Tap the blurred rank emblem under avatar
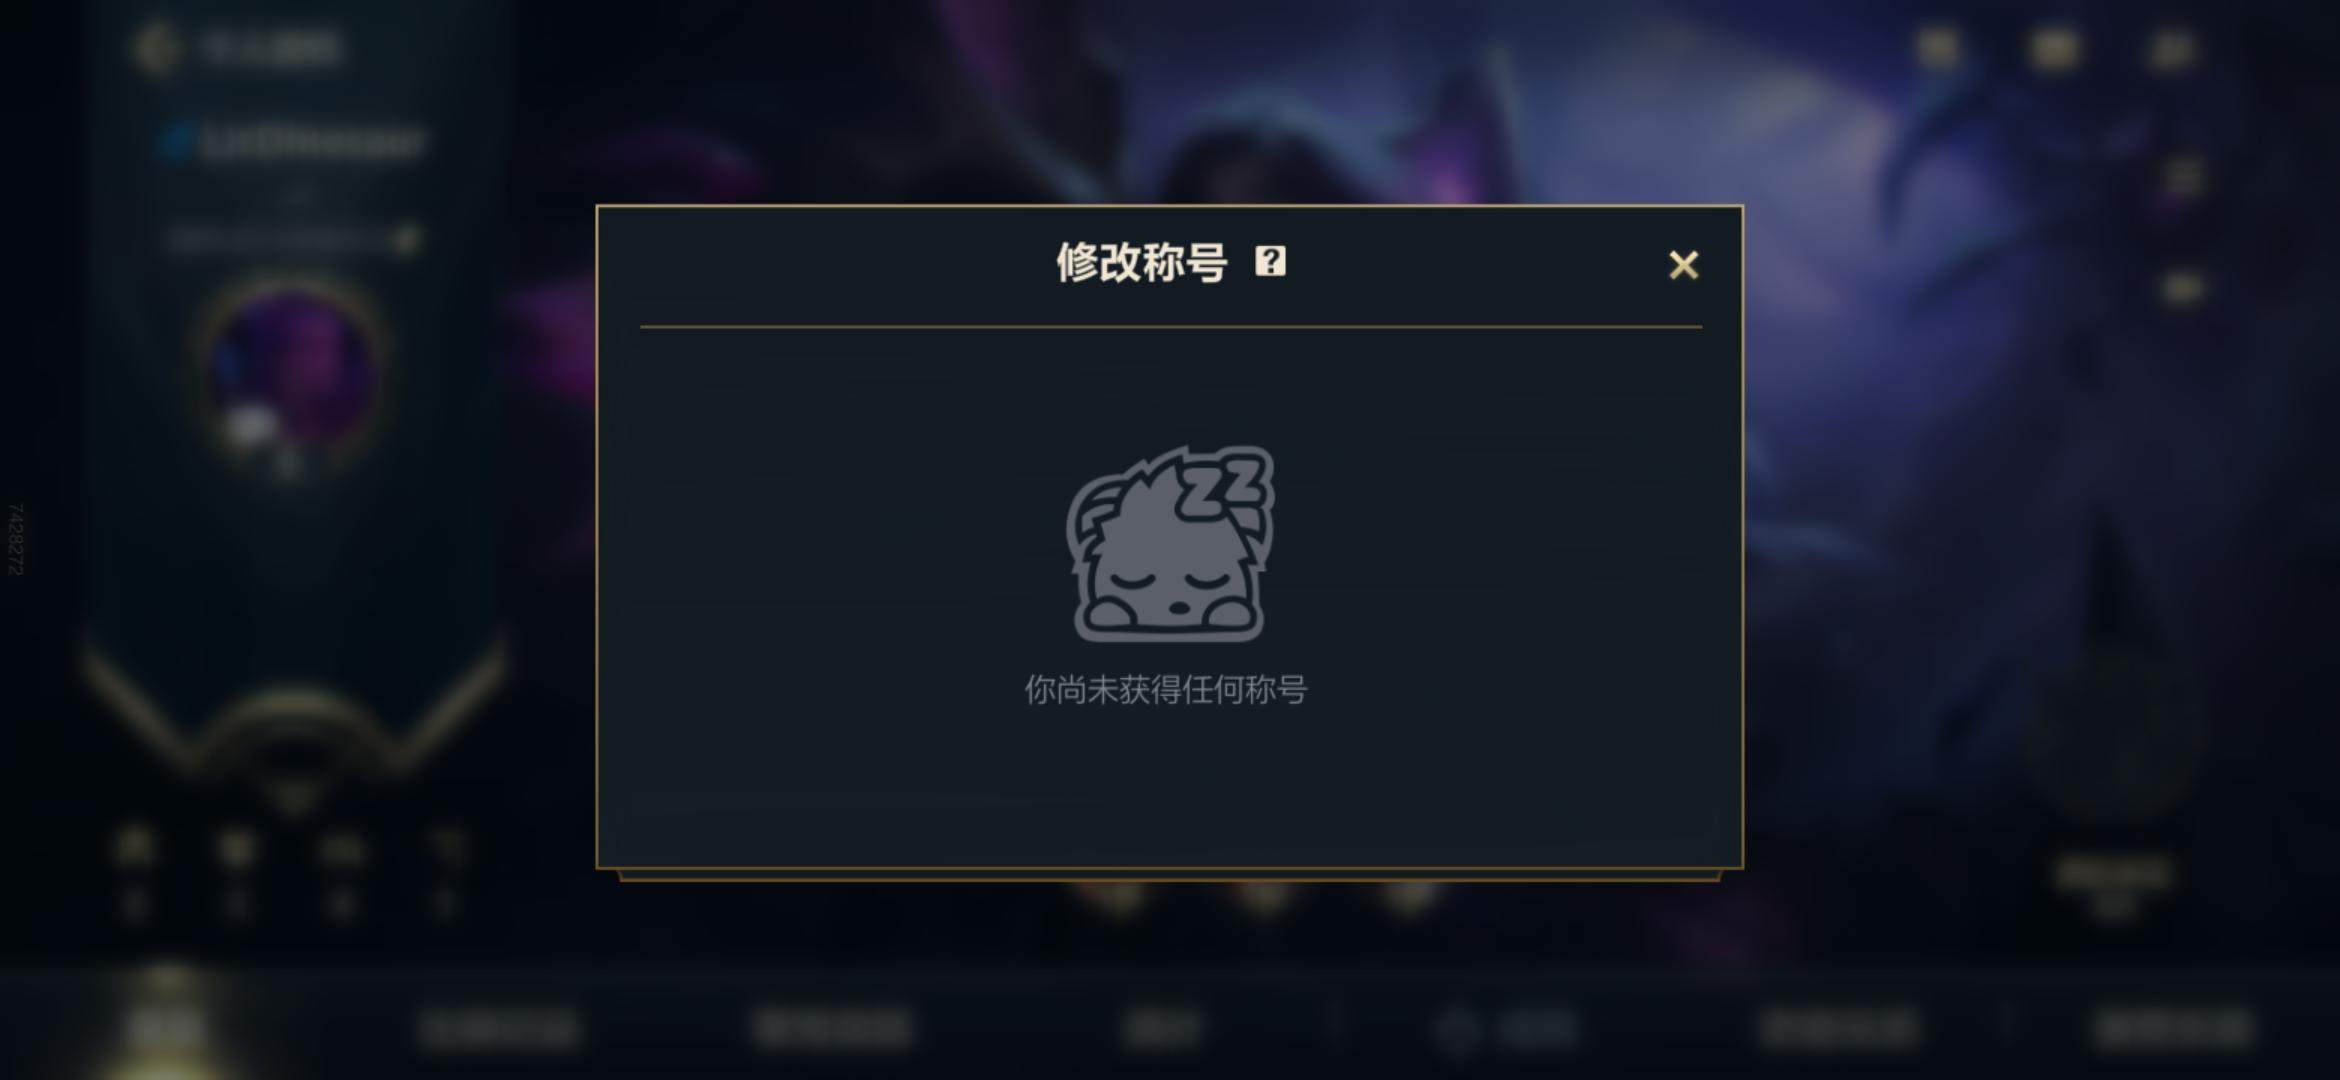 point(292,740)
